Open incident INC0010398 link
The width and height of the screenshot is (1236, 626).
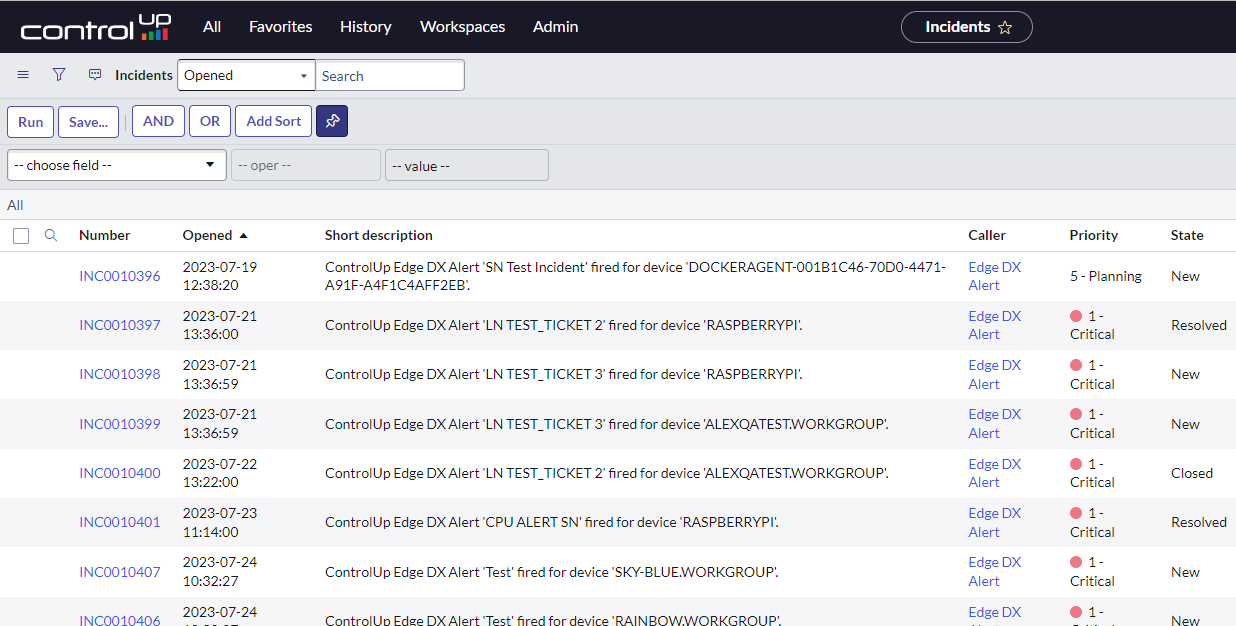(119, 374)
